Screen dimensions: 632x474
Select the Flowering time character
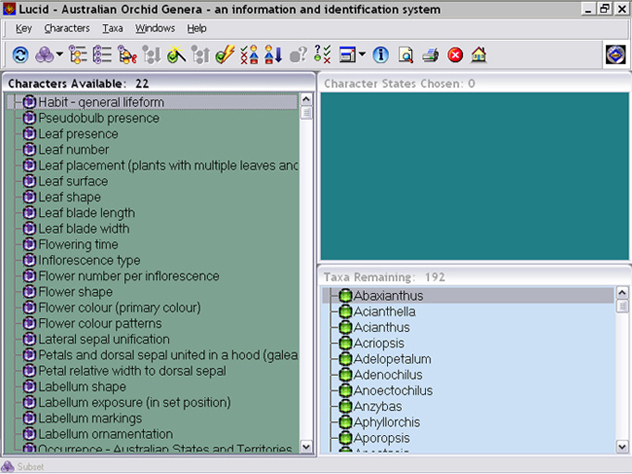tap(78, 244)
